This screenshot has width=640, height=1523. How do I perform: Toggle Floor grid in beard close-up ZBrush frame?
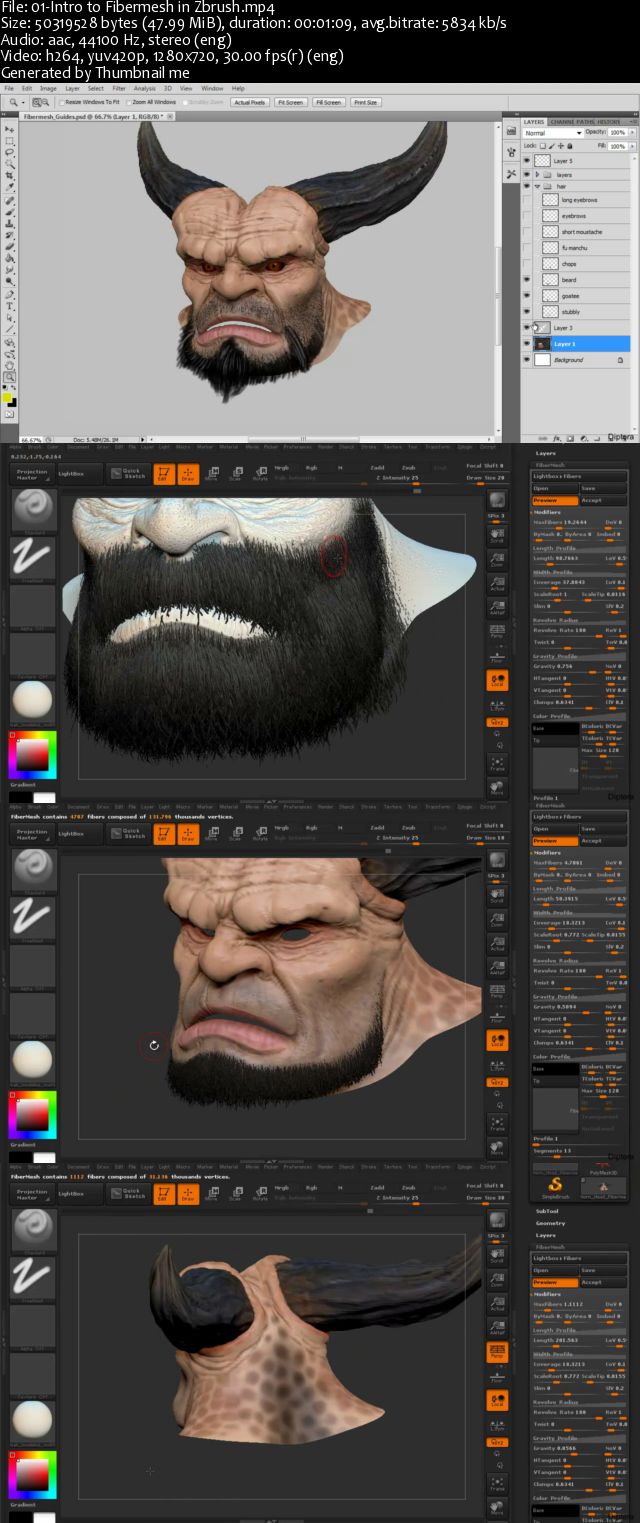[x=497, y=656]
